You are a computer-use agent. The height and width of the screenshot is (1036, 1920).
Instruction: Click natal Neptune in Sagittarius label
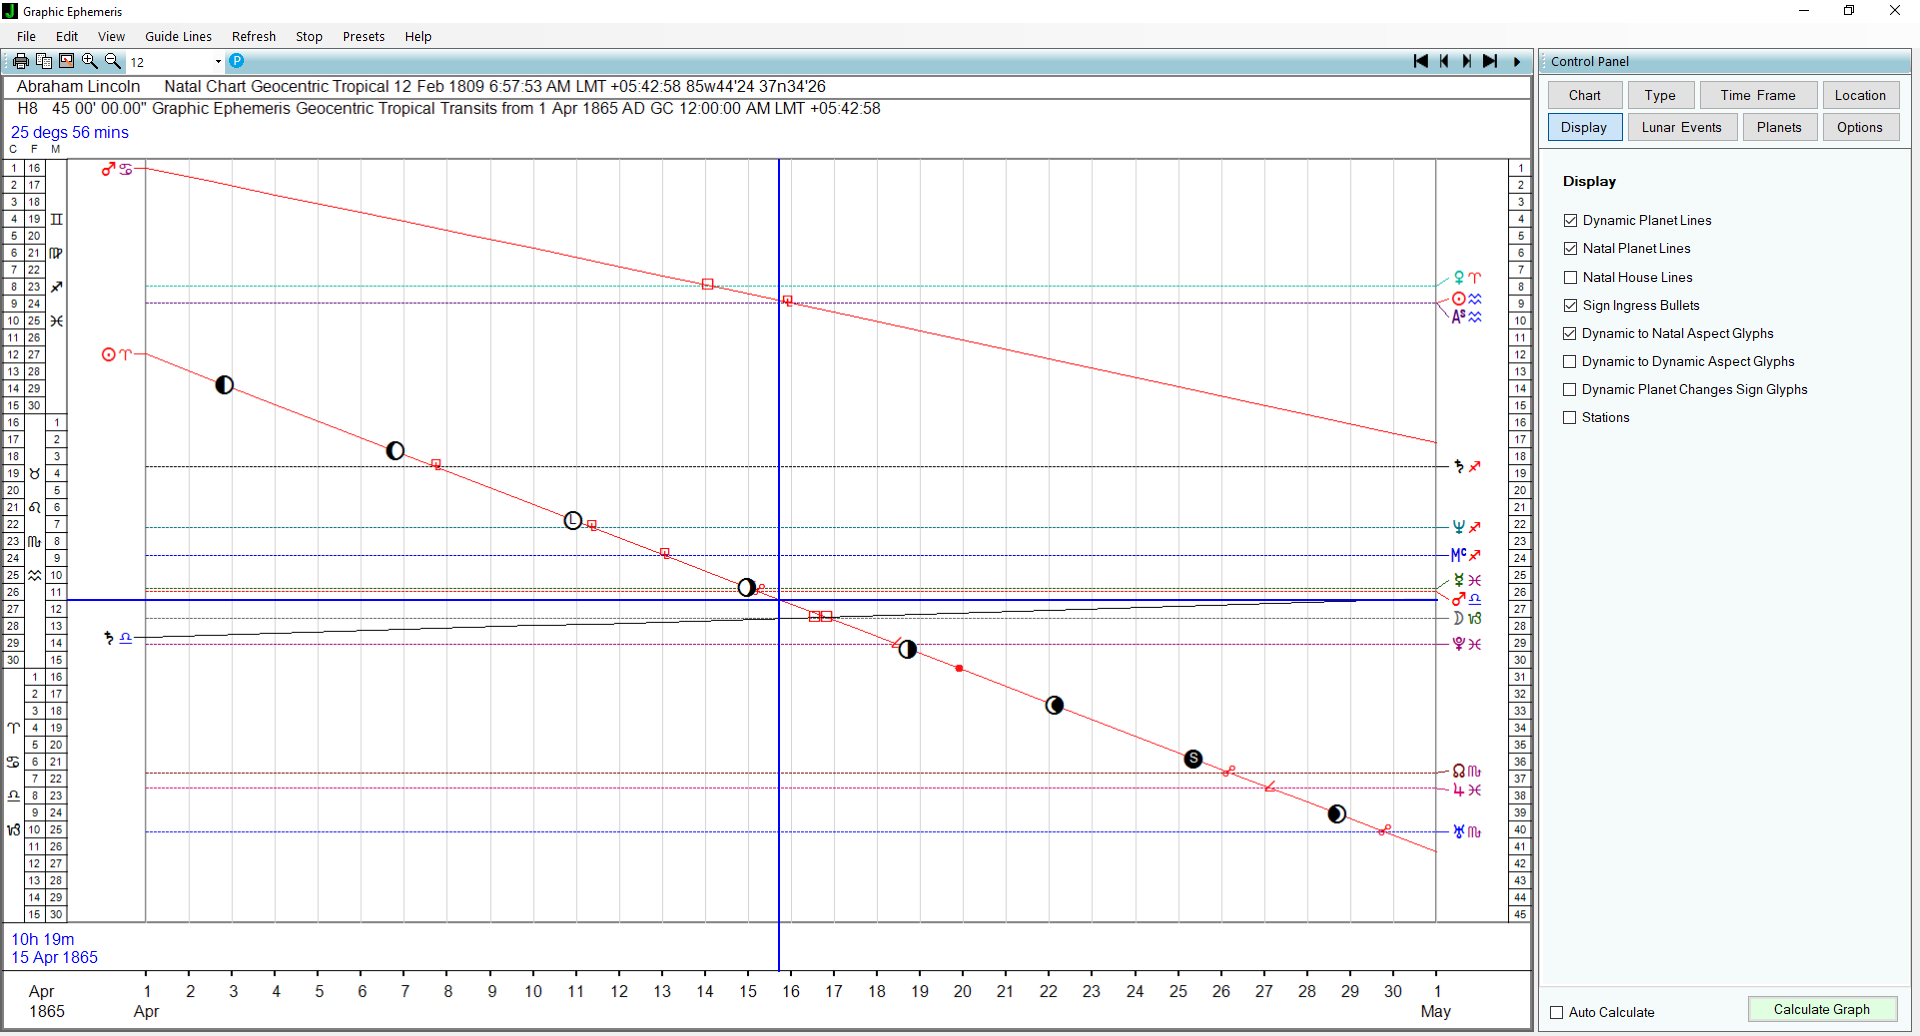coord(1467,527)
